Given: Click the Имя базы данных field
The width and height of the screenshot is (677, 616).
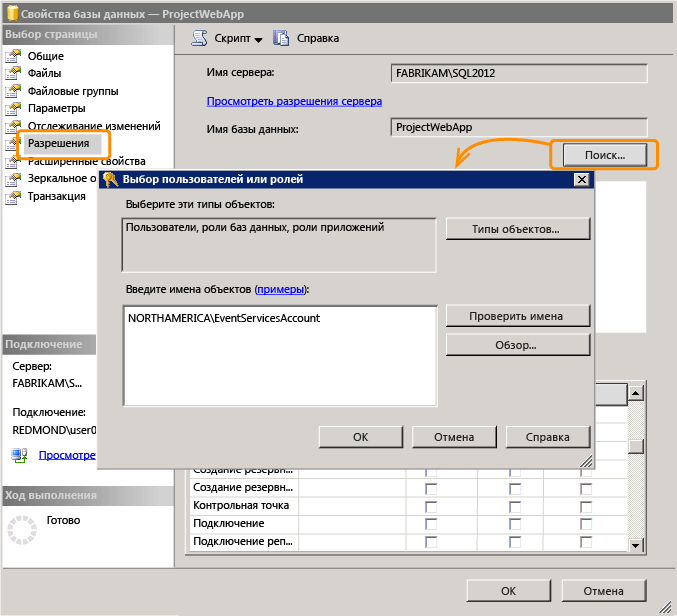Looking at the screenshot, I should tap(519, 127).
